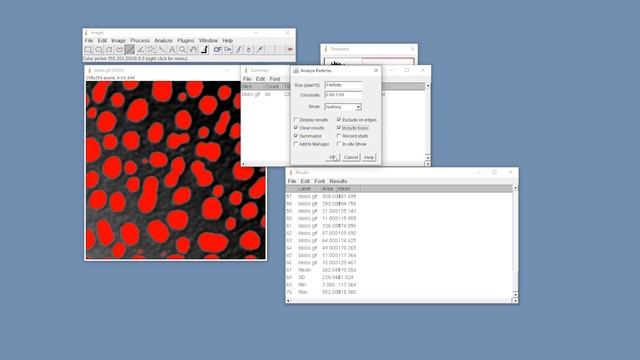This screenshot has width=640, height=360.
Task: Click the Threshold window title icon
Action: coord(325,49)
